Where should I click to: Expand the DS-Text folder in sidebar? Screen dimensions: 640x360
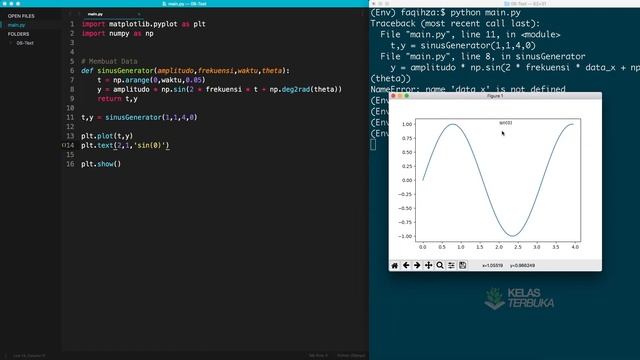pyautogui.click(x=25, y=43)
